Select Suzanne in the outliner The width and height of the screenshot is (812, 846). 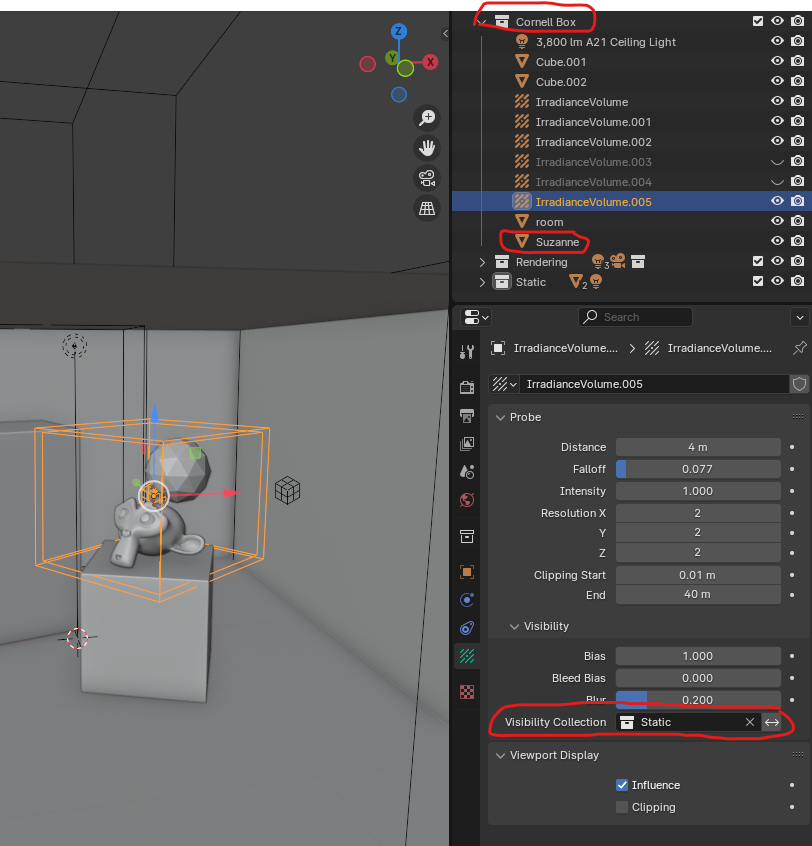[x=557, y=242]
